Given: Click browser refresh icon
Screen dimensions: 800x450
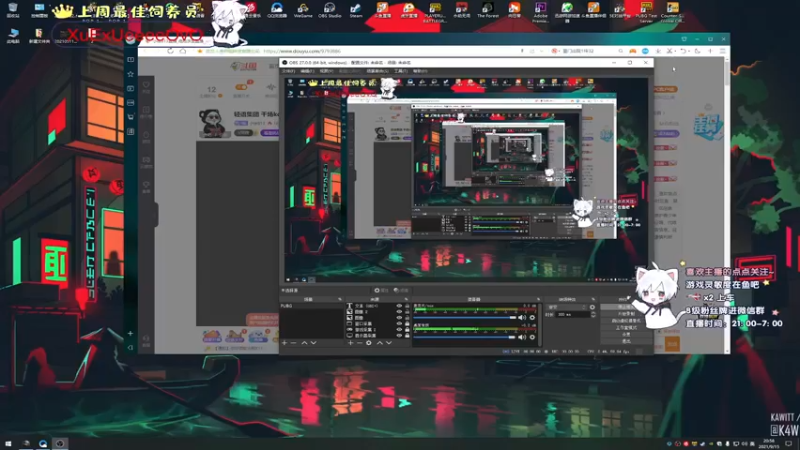Looking at the screenshot, I should click(170, 51).
